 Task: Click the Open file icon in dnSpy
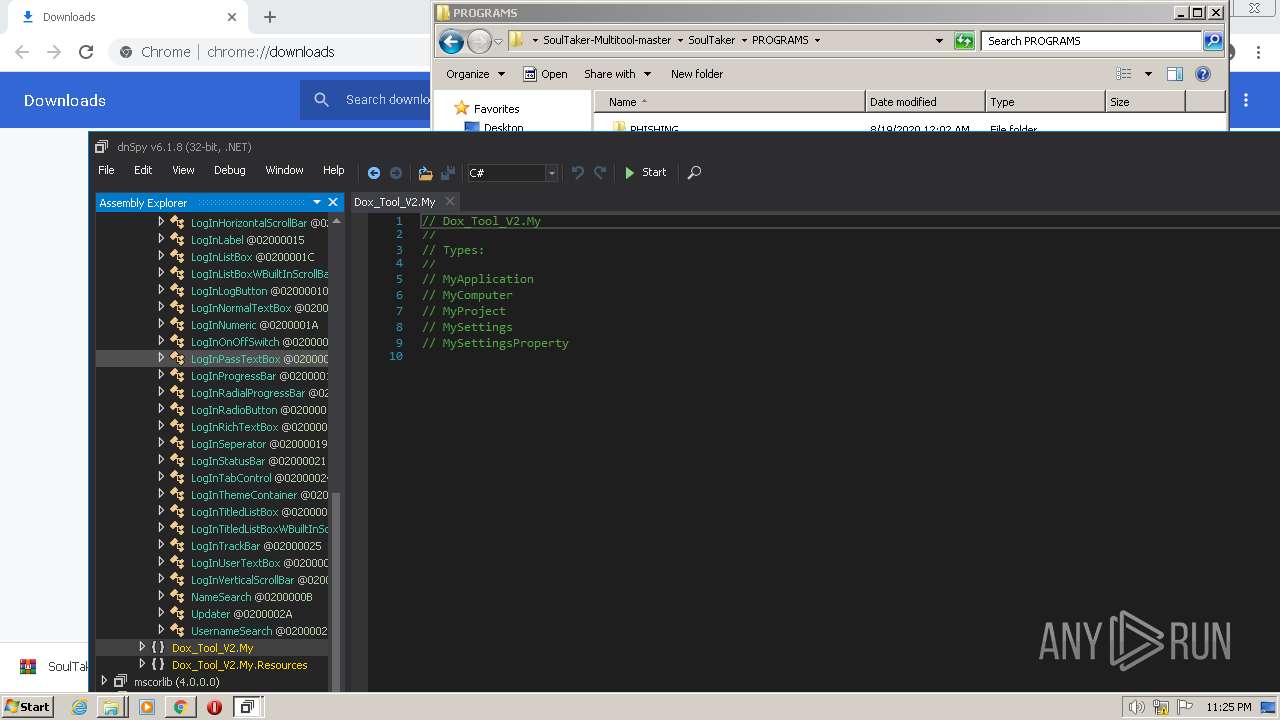pyautogui.click(x=425, y=172)
